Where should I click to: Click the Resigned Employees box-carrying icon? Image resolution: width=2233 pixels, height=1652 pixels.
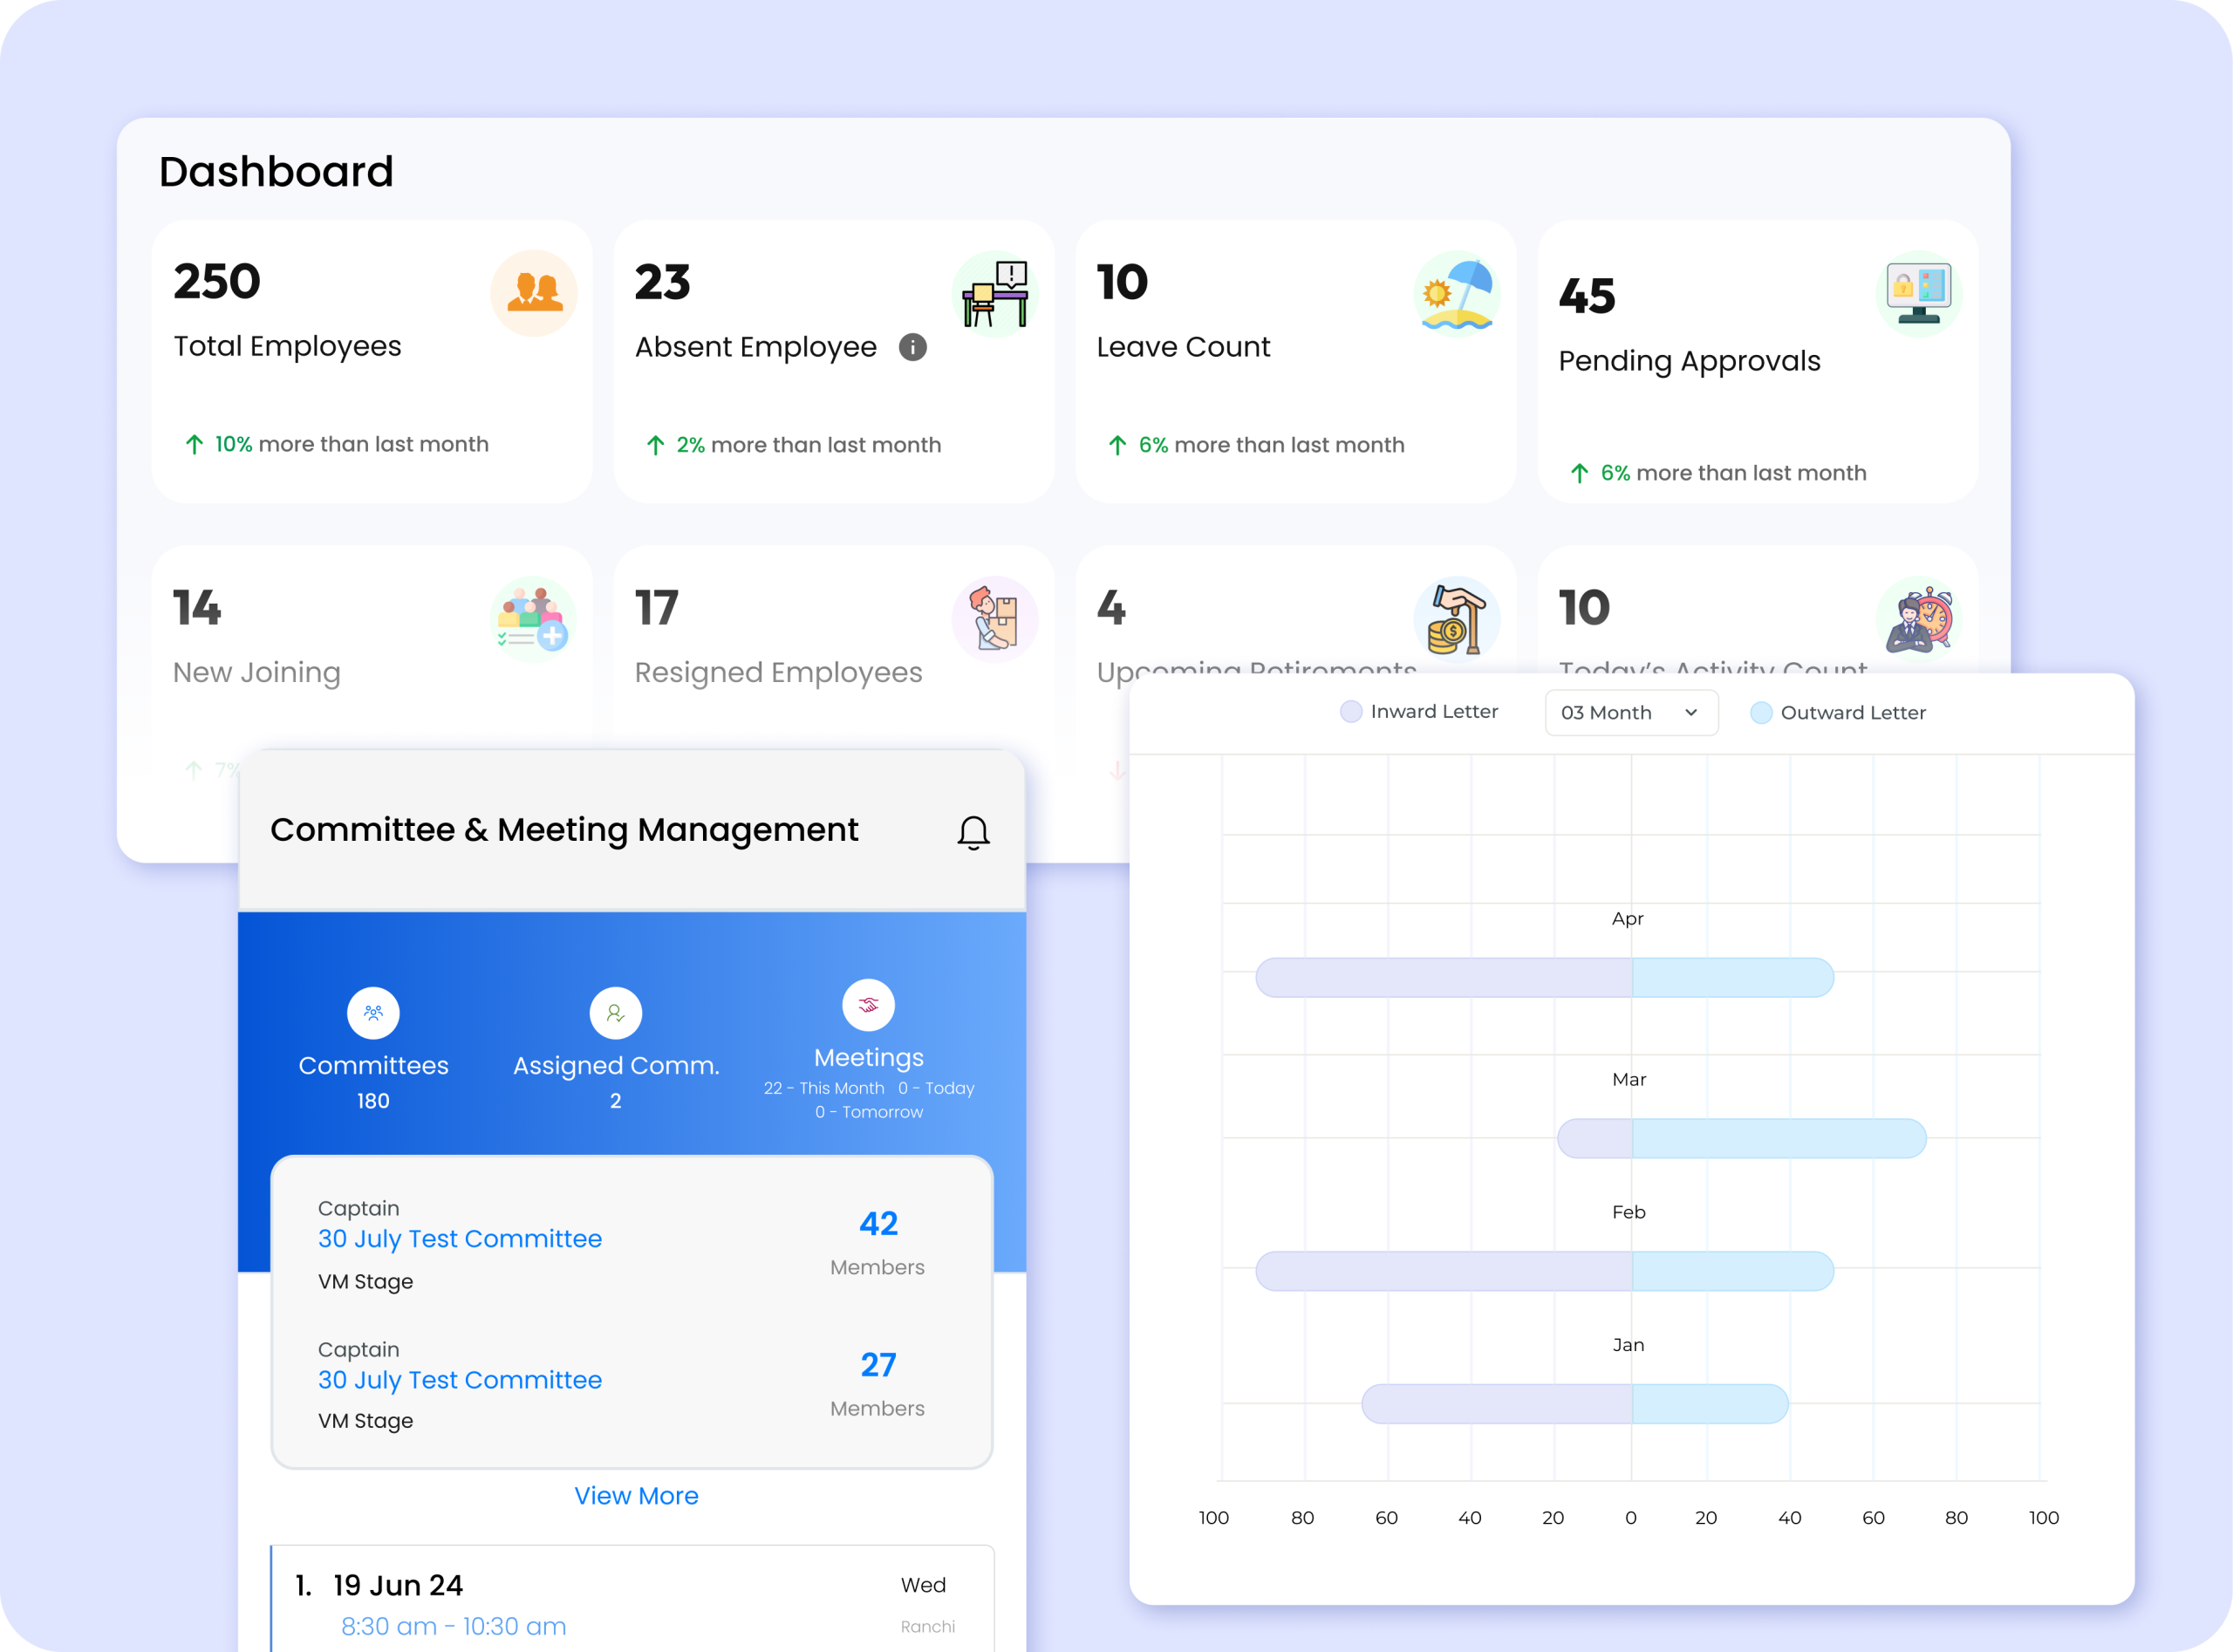coord(995,619)
